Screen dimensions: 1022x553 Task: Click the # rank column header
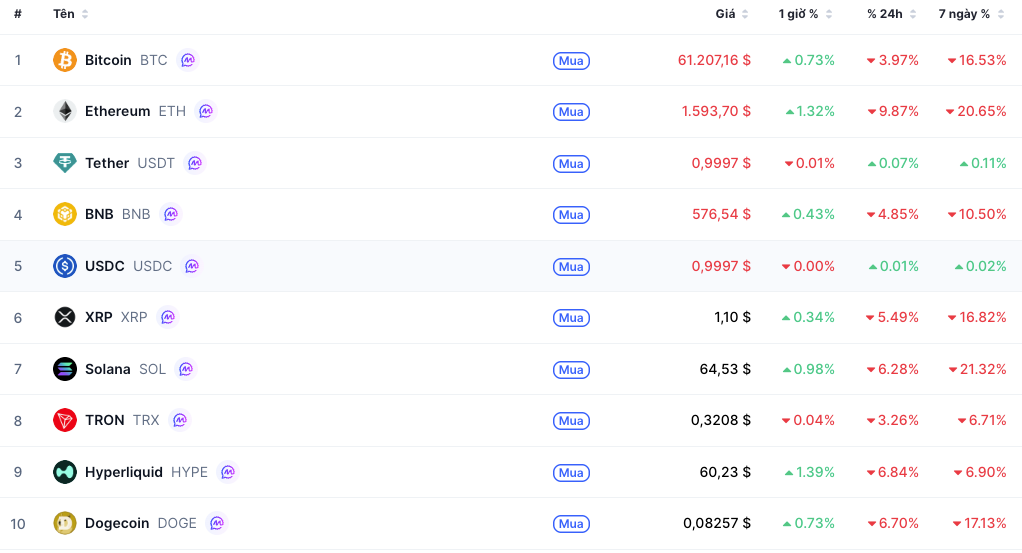tap(18, 14)
